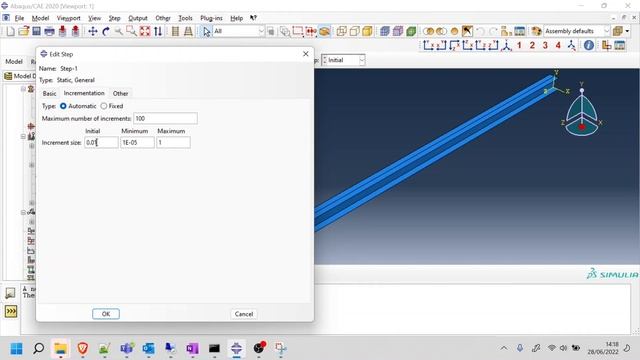
Task: Click the Print icon
Action: pos(49,31)
